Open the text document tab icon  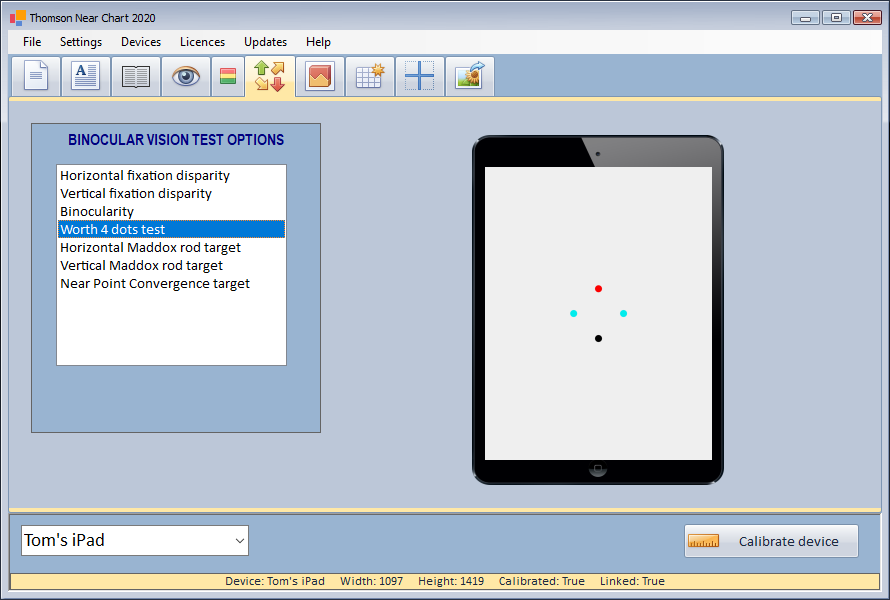click(x=86, y=77)
